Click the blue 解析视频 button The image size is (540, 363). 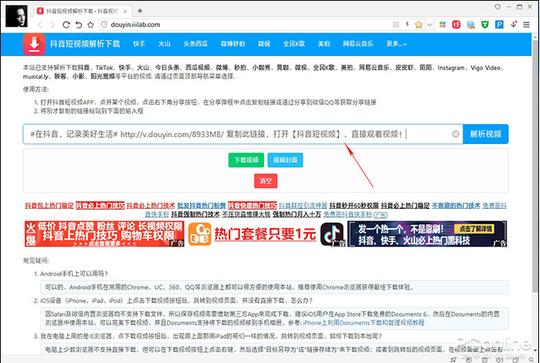click(x=486, y=134)
